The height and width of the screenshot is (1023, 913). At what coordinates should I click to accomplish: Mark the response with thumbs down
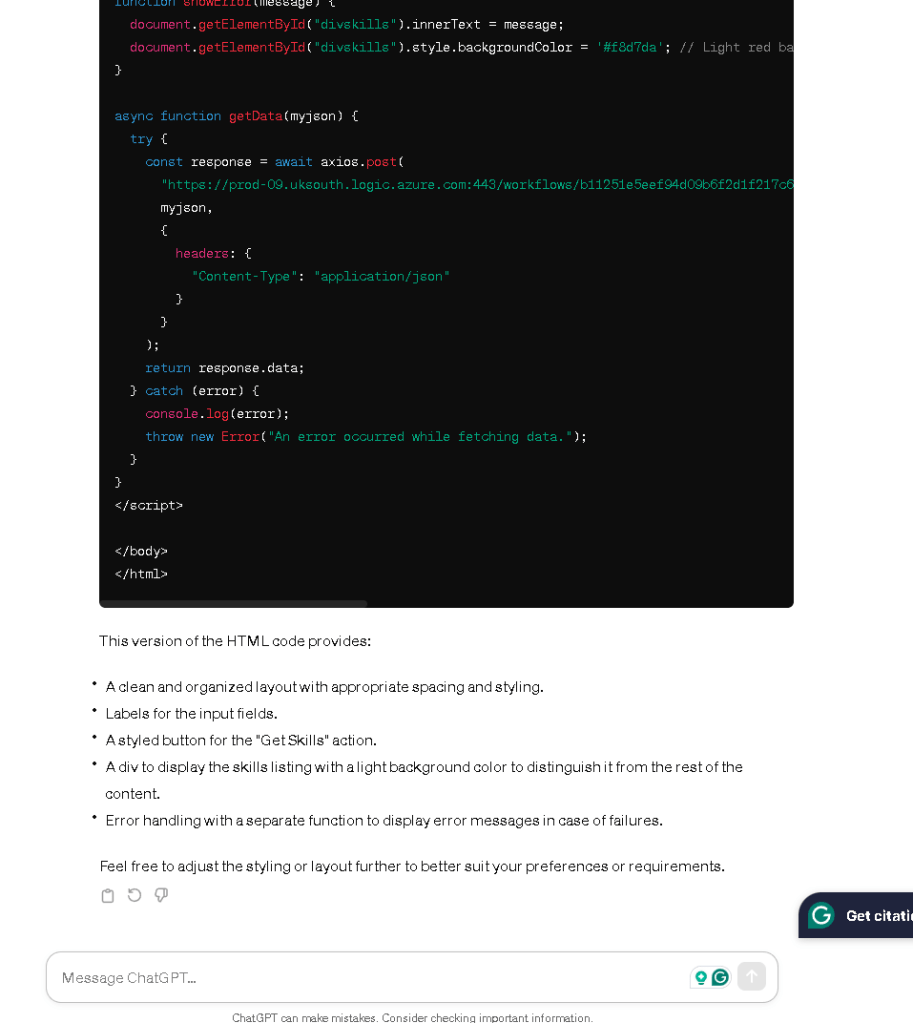161,895
